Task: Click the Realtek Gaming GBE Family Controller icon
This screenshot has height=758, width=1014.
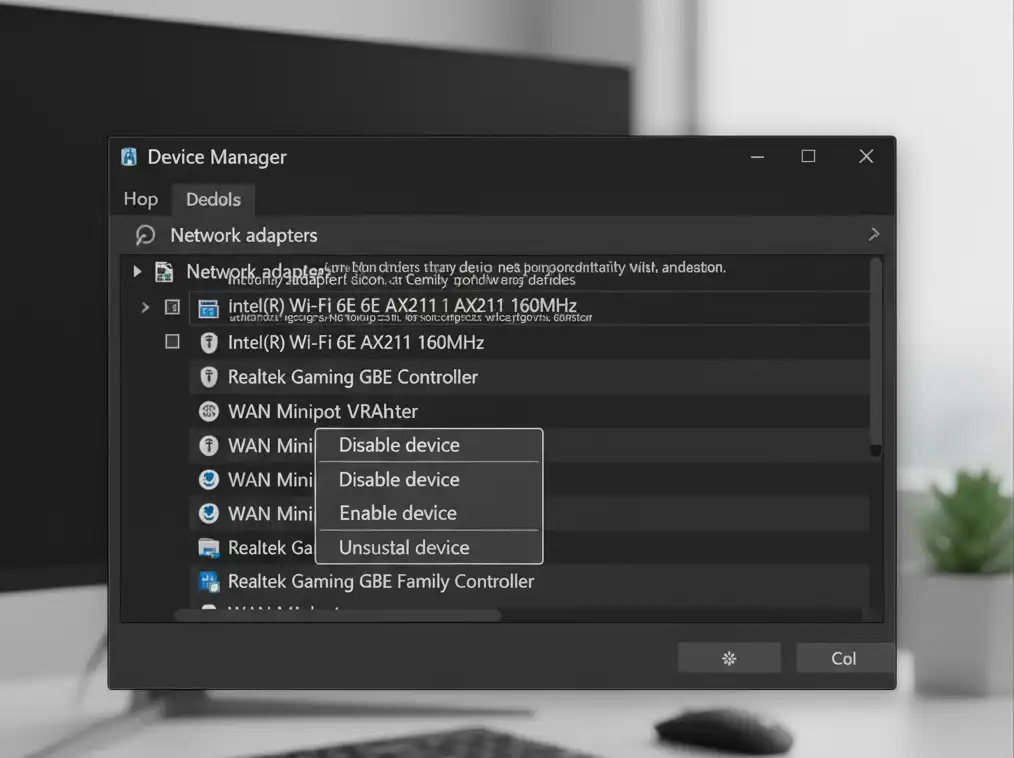Action: (x=209, y=581)
